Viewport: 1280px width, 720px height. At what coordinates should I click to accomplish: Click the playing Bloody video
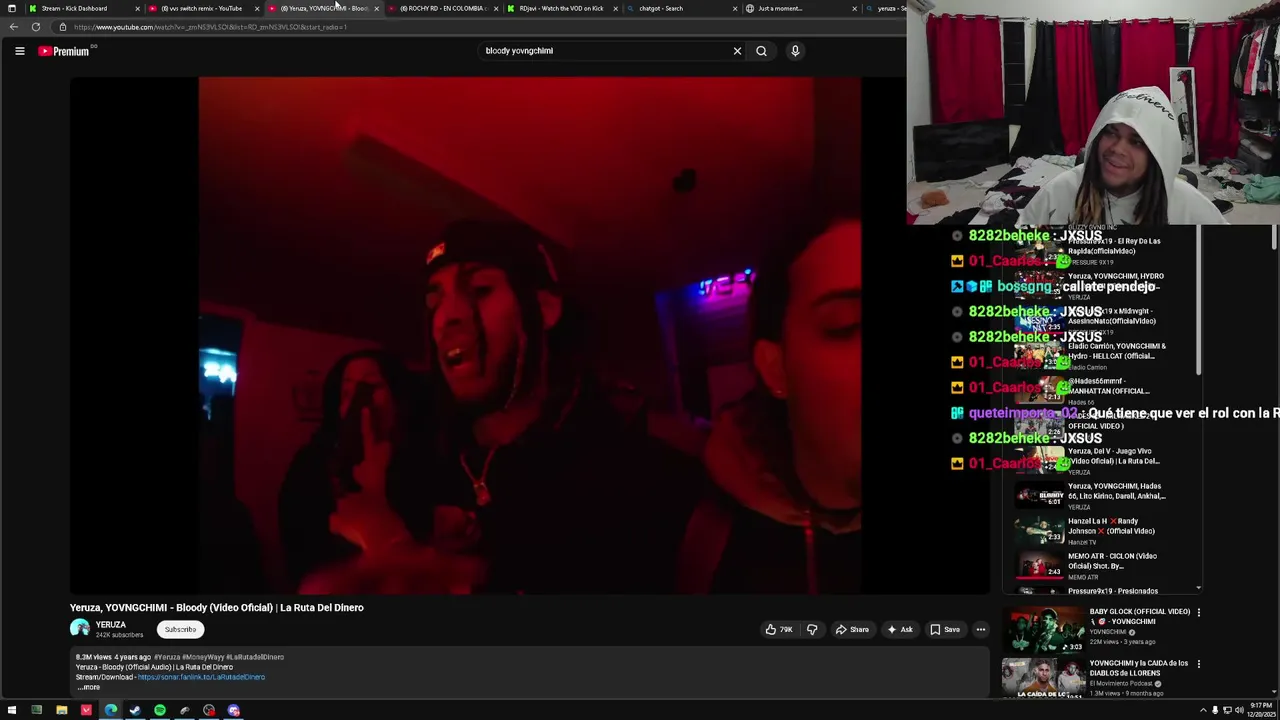point(529,335)
